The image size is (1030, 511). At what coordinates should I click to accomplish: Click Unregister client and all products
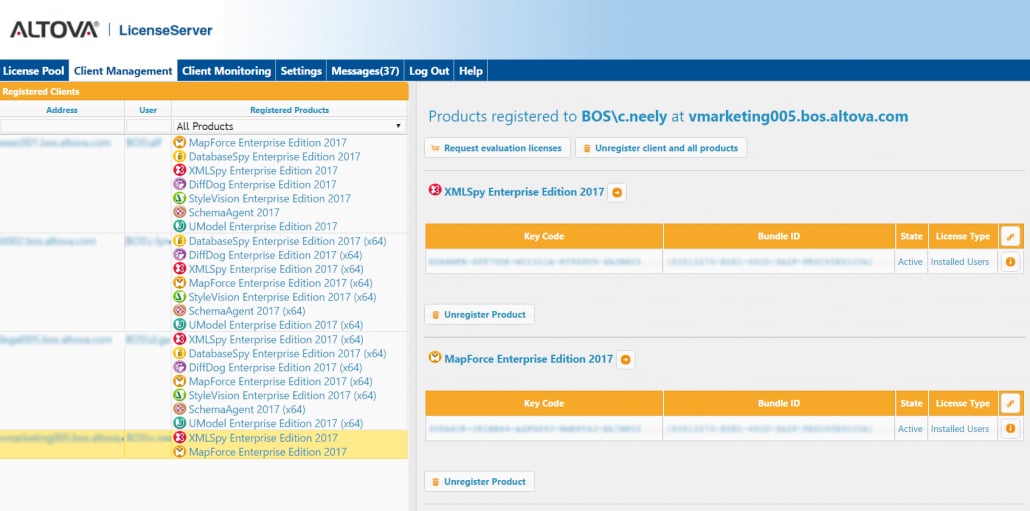pyautogui.click(x=661, y=148)
